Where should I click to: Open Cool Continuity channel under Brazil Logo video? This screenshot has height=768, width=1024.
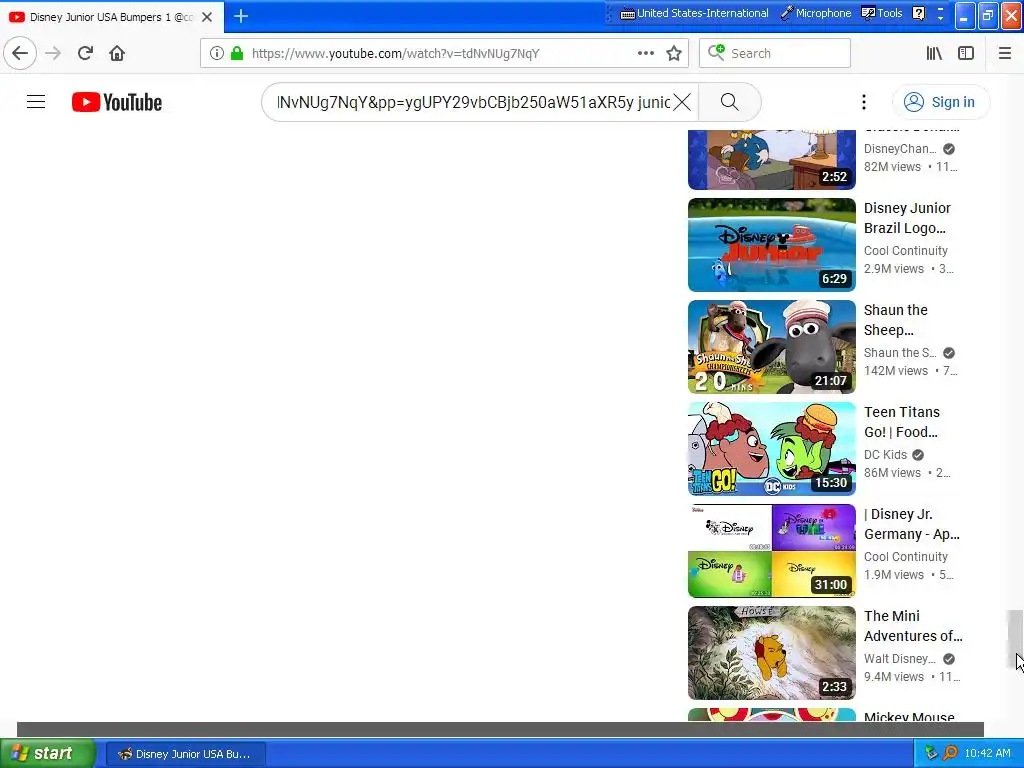905,251
